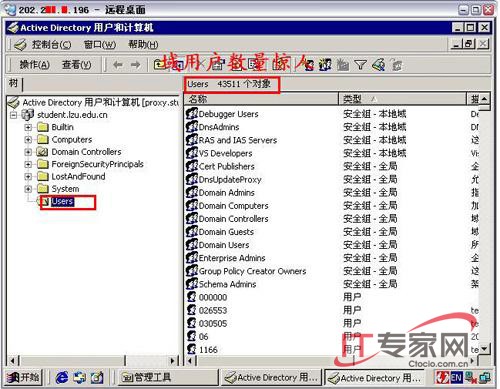The height and width of the screenshot is (389, 500).
Task: Select the System container in the tree
Action: [x=65, y=189]
